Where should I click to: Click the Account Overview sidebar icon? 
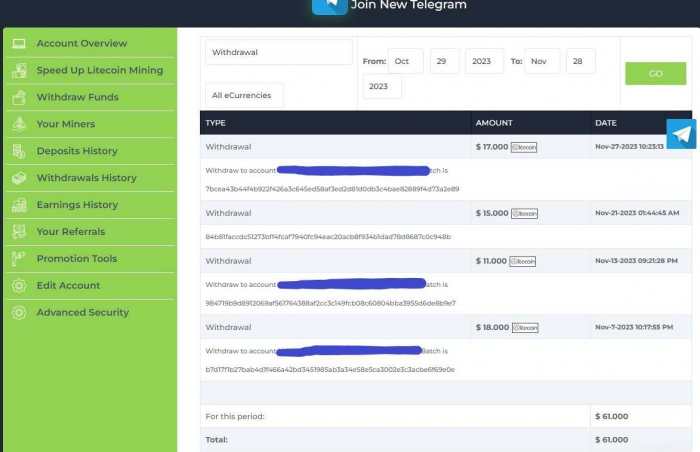[18, 44]
